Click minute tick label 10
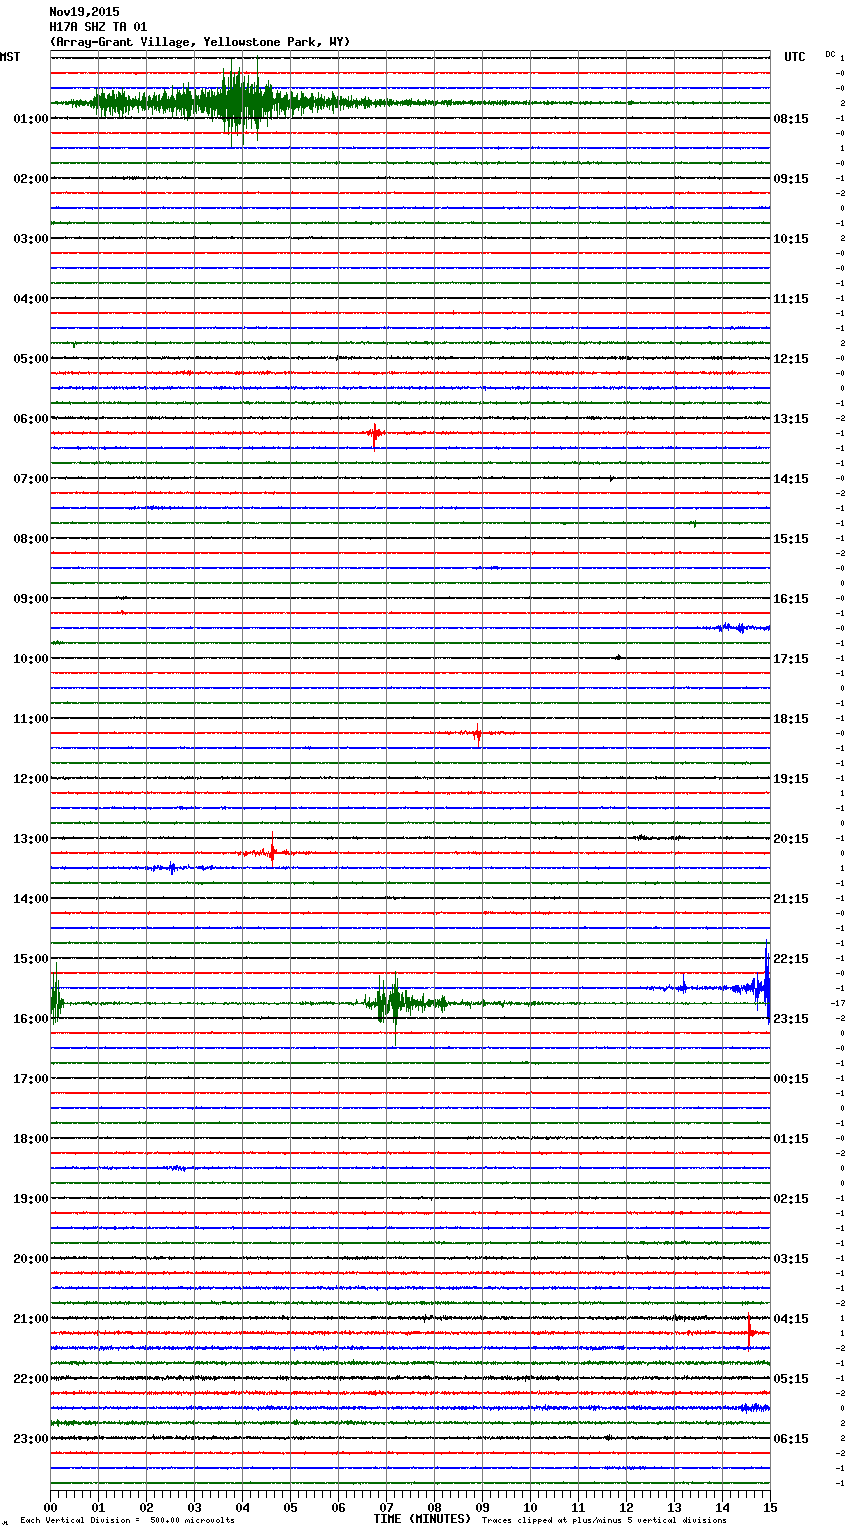 [530, 1507]
